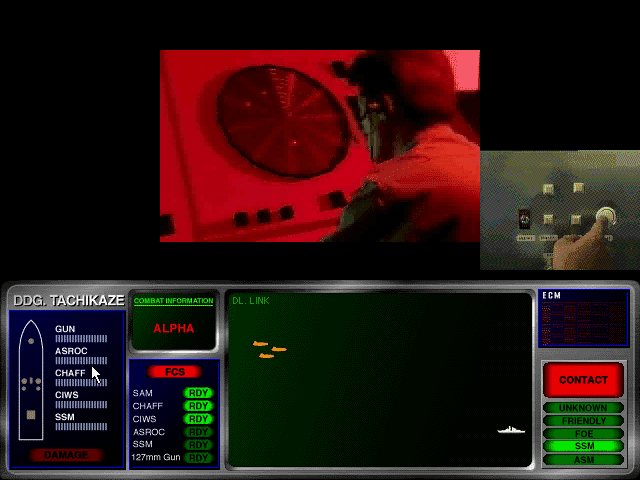Screen dimensions: 640x480
Task: Click the button-press video inset
Action: (560, 210)
